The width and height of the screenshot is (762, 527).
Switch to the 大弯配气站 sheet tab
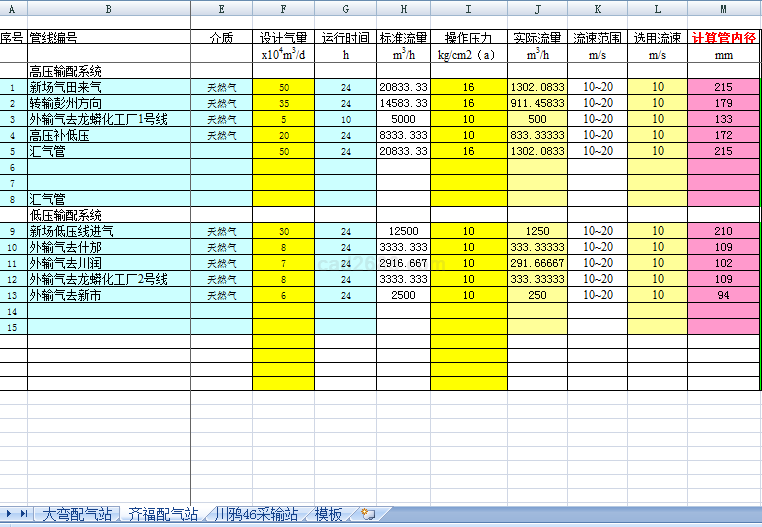[76, 514]
